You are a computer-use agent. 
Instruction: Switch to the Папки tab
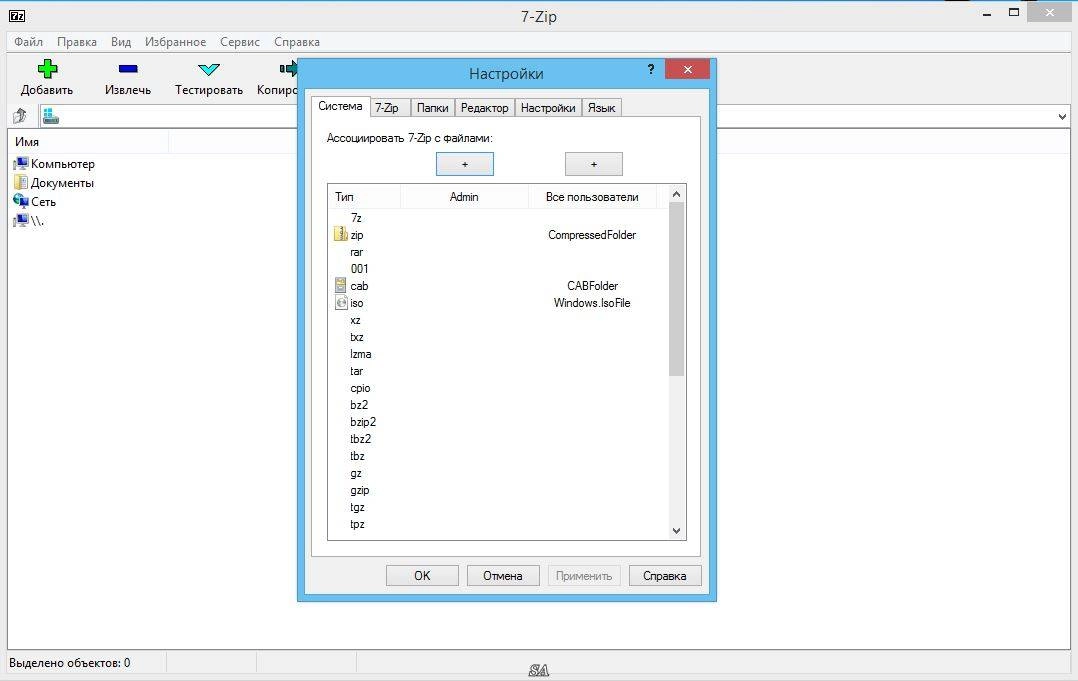tap(432, 108)
